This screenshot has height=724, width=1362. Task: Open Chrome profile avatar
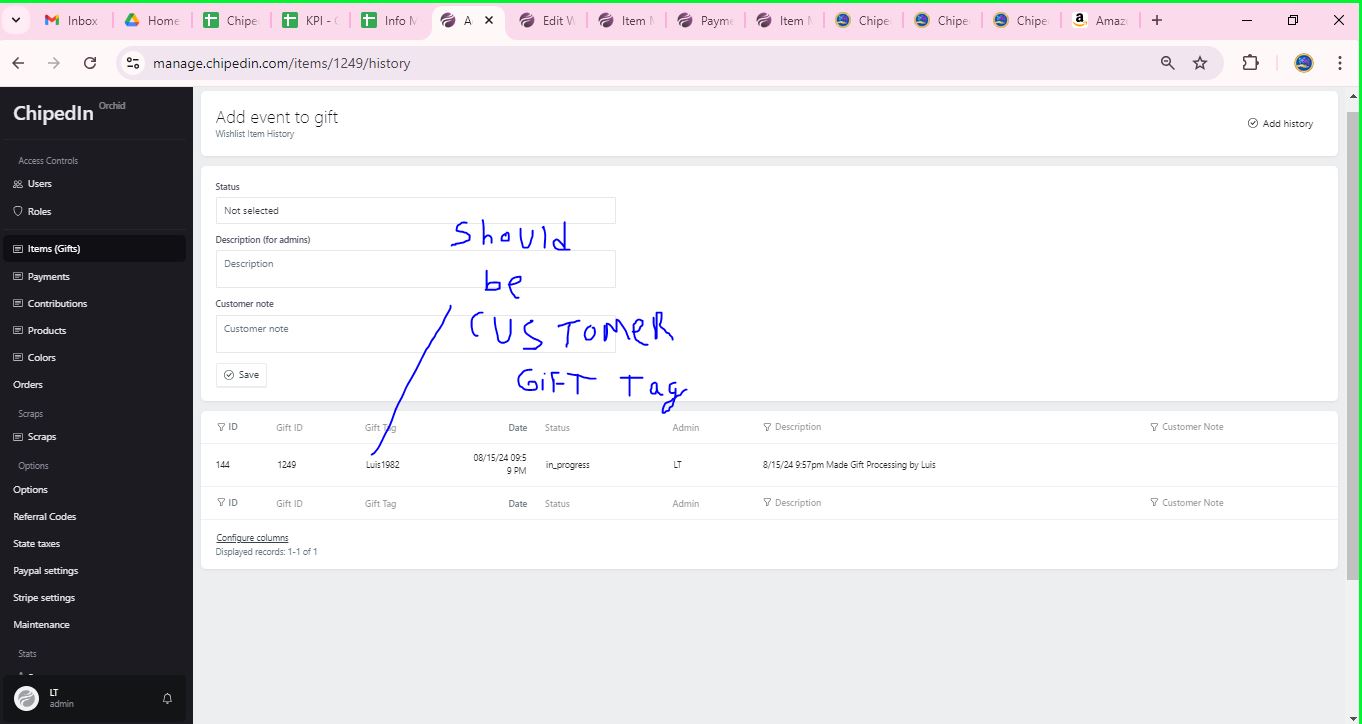(1303, 63)
